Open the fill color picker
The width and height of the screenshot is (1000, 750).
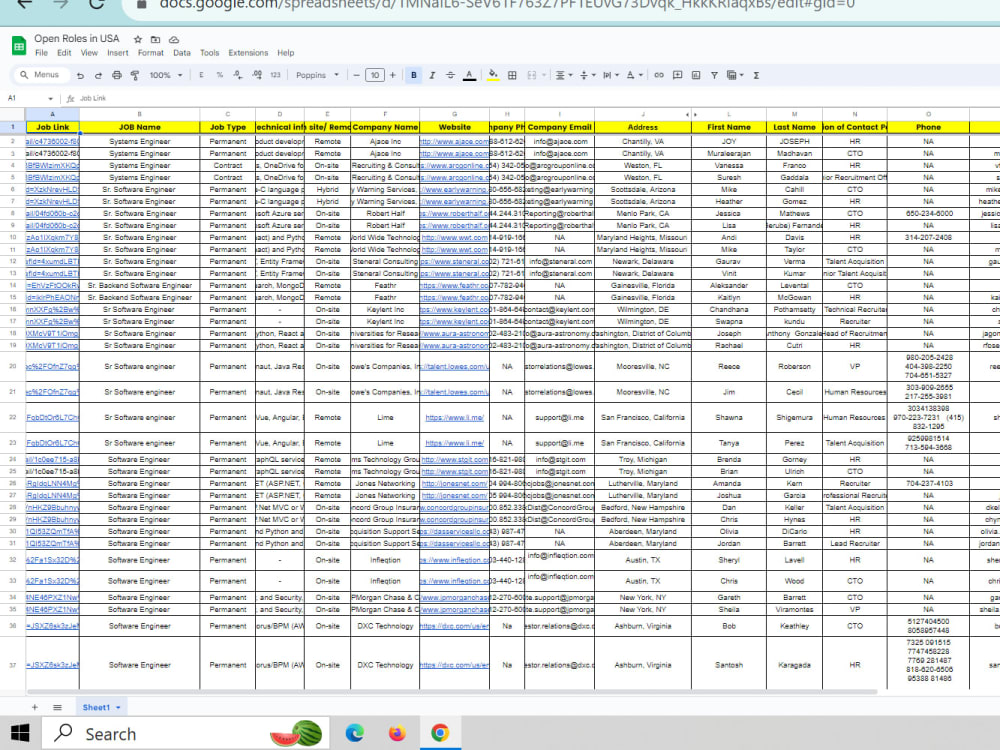click(x=493, y=75)
